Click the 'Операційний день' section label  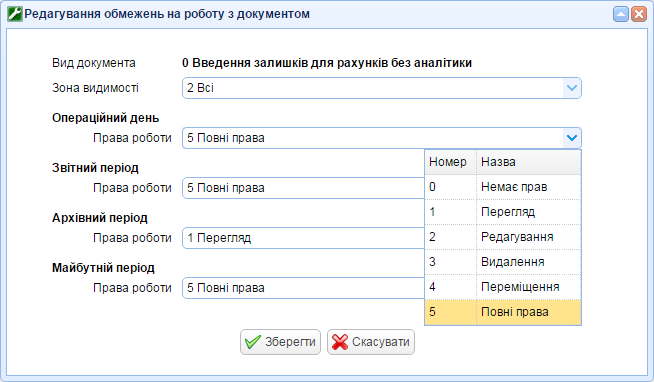coord(106,118)
